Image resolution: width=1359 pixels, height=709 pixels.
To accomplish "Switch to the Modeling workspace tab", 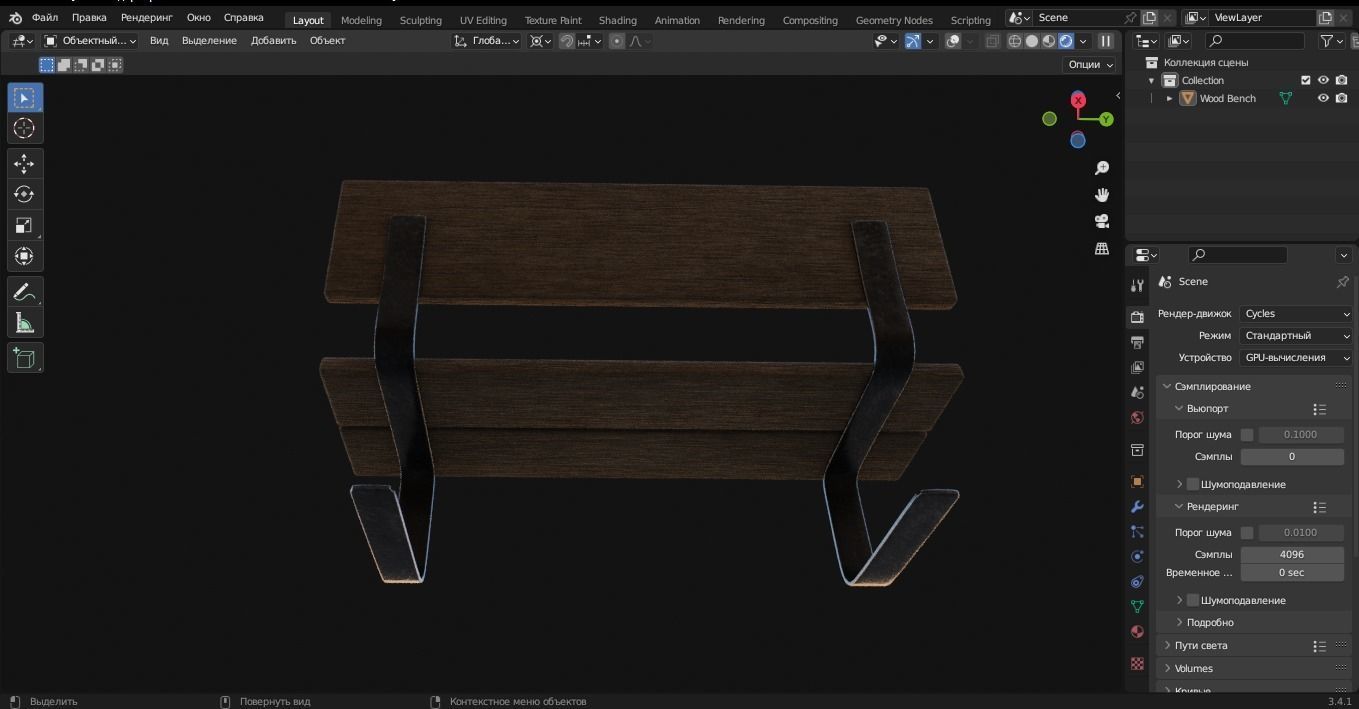I will 361,20.
